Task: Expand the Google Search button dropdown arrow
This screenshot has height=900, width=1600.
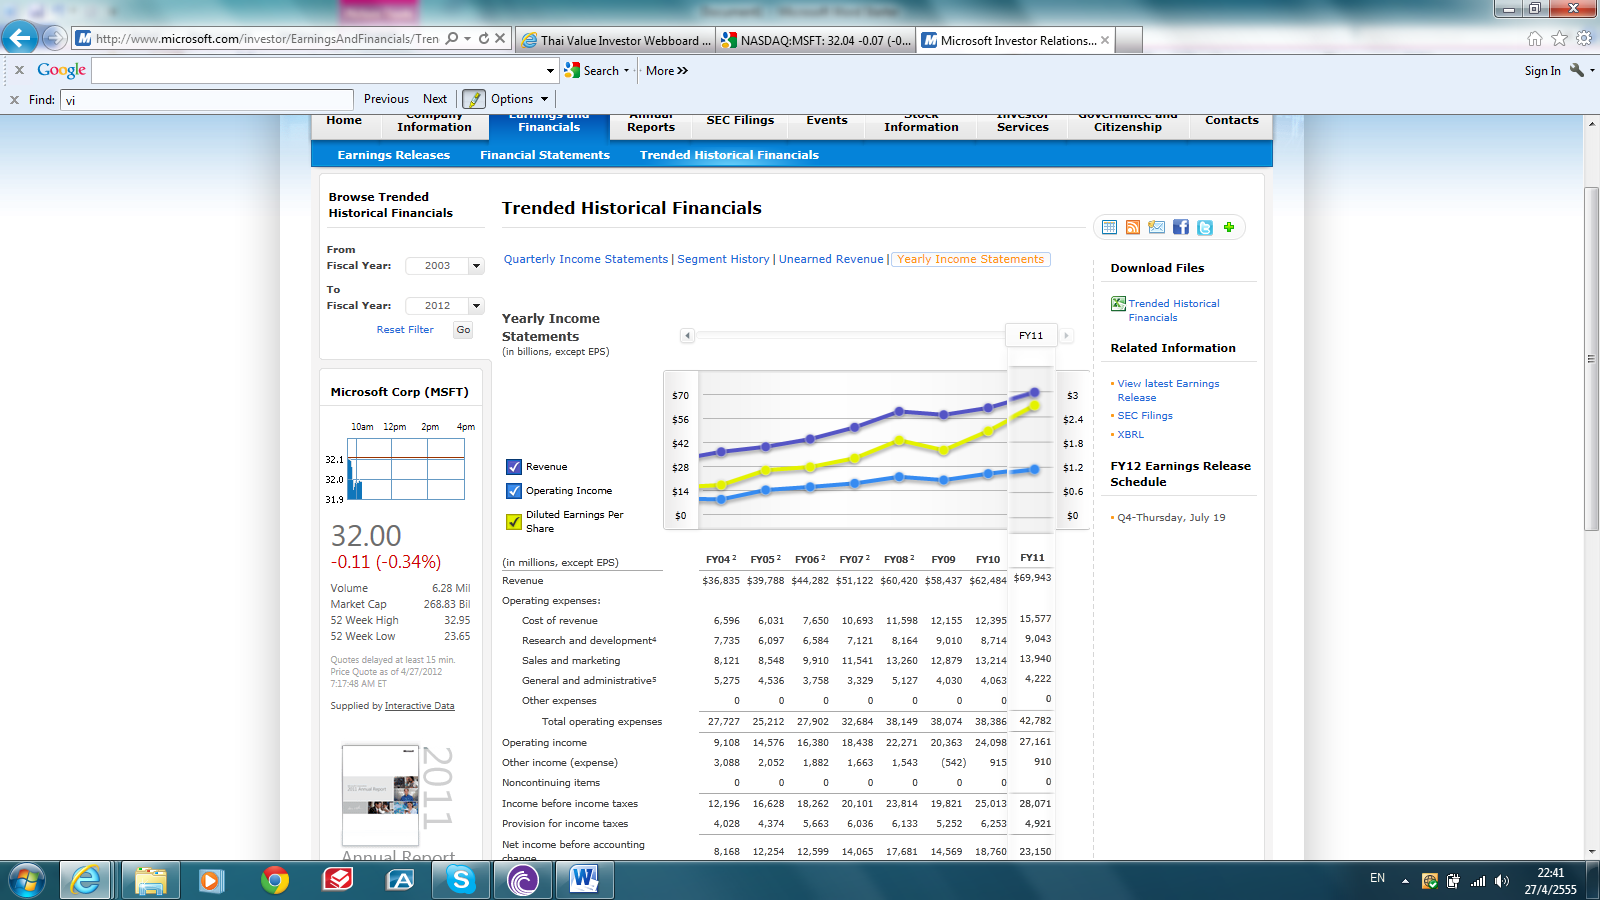Action: point(626,71)
